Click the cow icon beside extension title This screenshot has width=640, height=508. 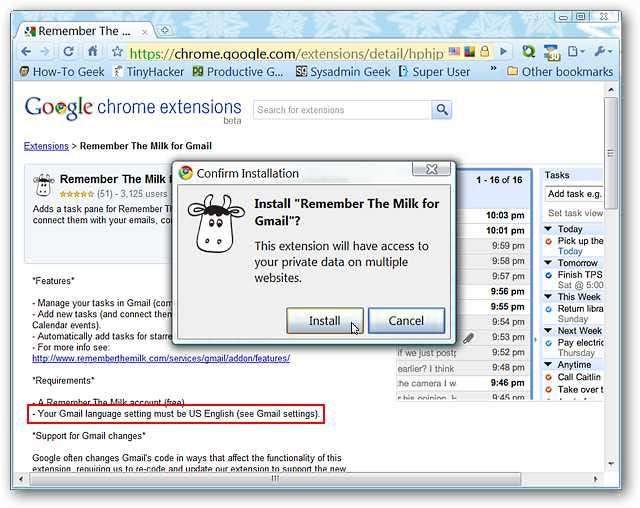[x=44, y=185]
